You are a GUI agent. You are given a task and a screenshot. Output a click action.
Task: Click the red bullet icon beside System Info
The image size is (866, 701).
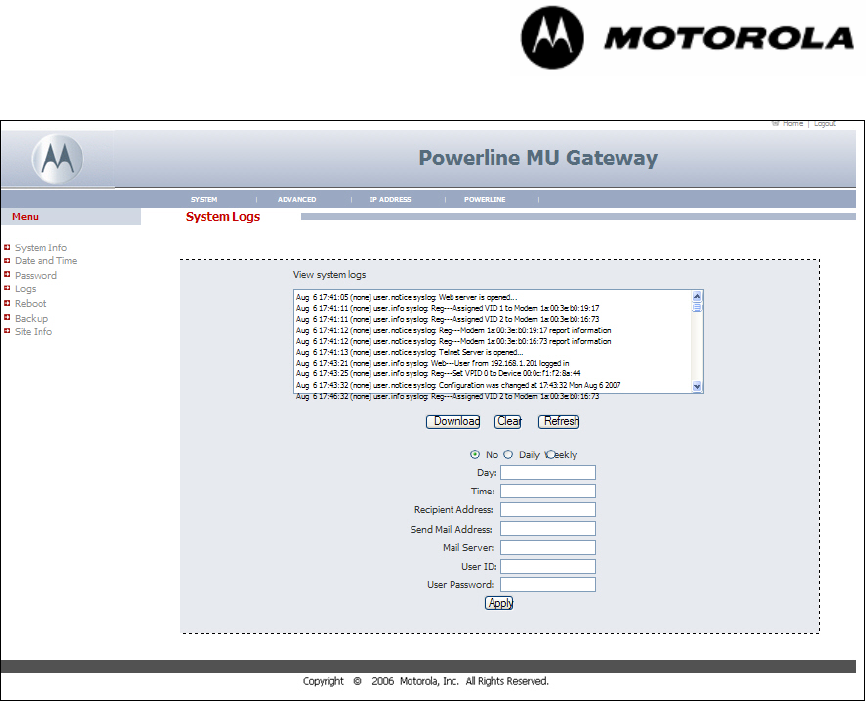7,247
